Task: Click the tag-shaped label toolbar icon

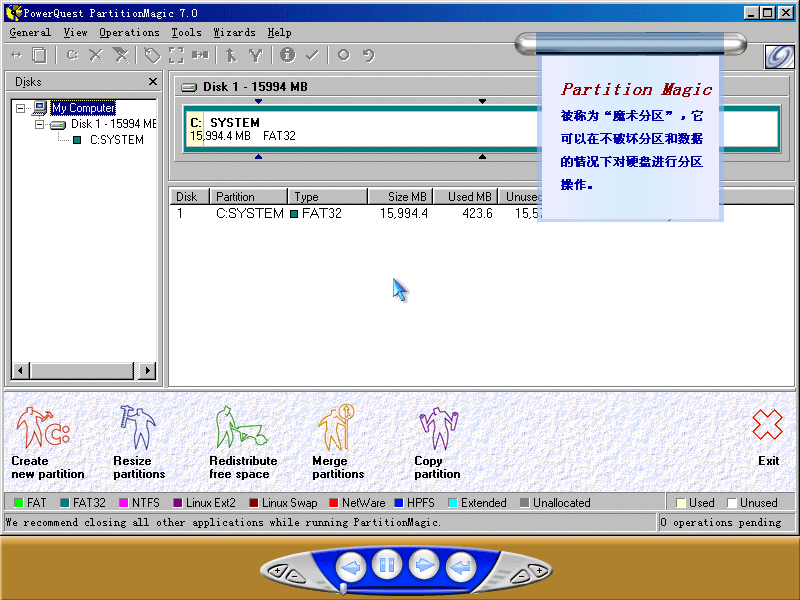Action: pos(152,55)
